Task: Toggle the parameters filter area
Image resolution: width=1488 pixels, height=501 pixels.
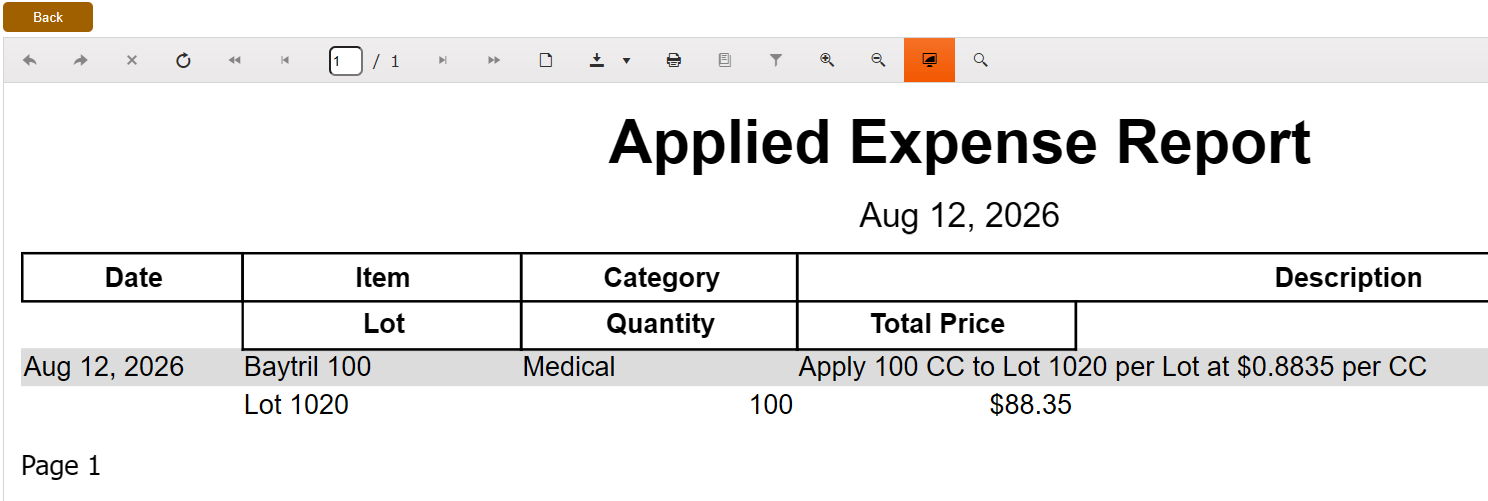Action: (776, 61)
